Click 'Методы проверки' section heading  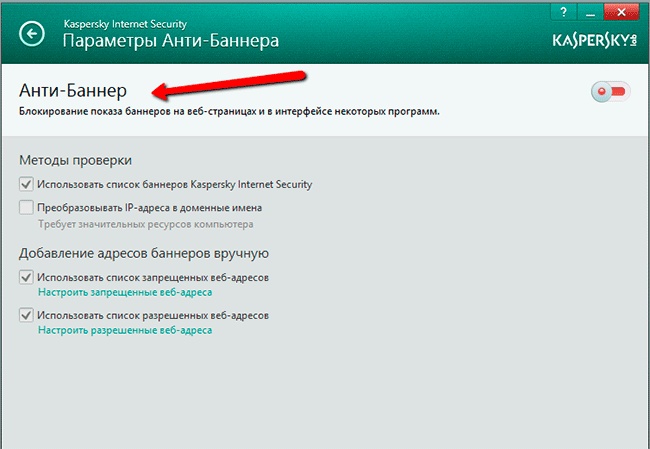pos(75,160)
